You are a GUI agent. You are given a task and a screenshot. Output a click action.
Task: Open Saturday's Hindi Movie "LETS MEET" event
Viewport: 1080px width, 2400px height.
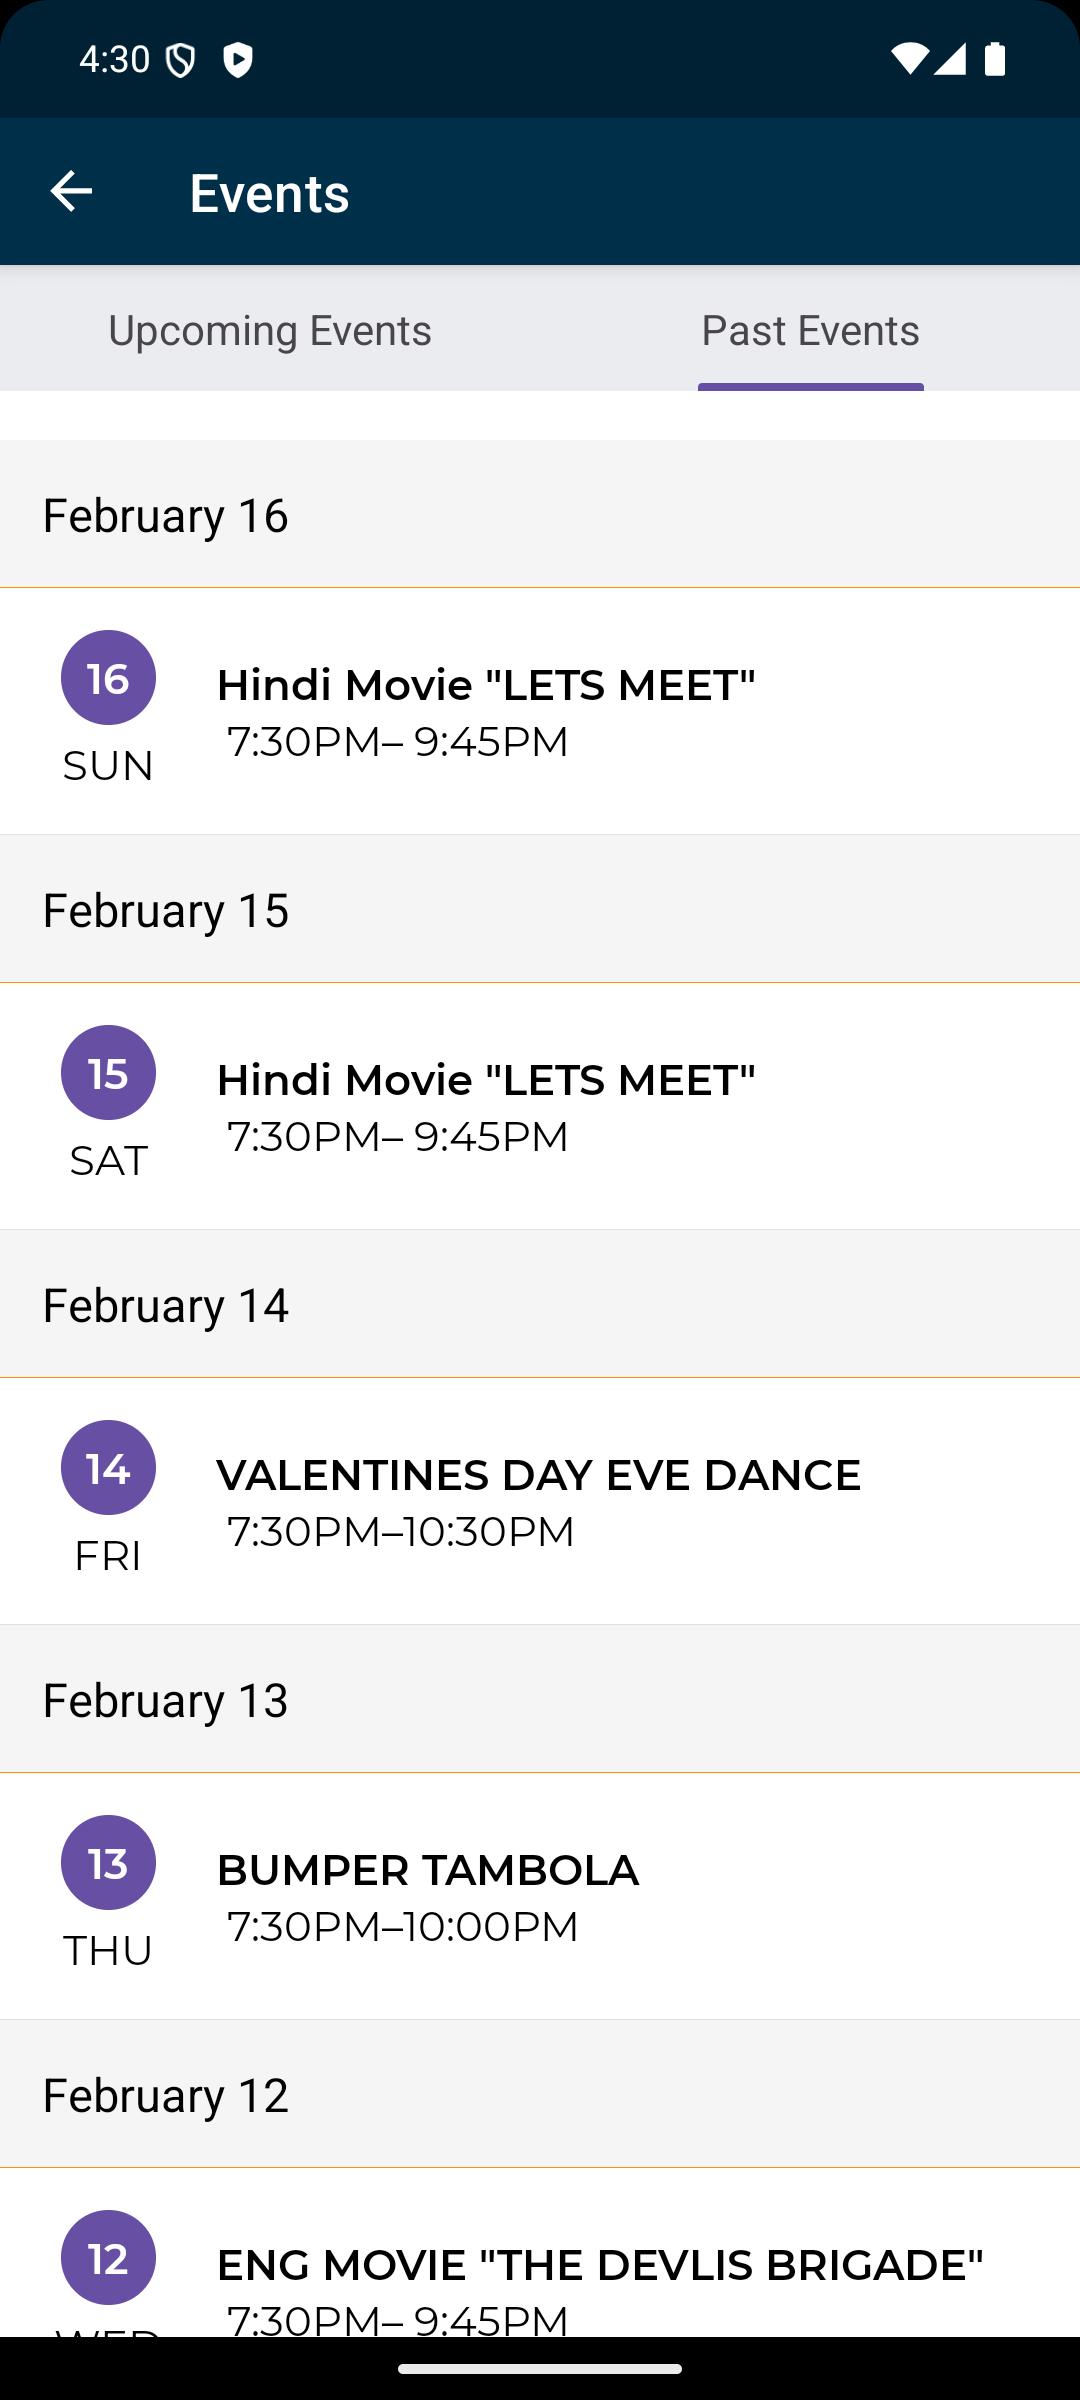pyautogui.click(x=540, y=1106)
